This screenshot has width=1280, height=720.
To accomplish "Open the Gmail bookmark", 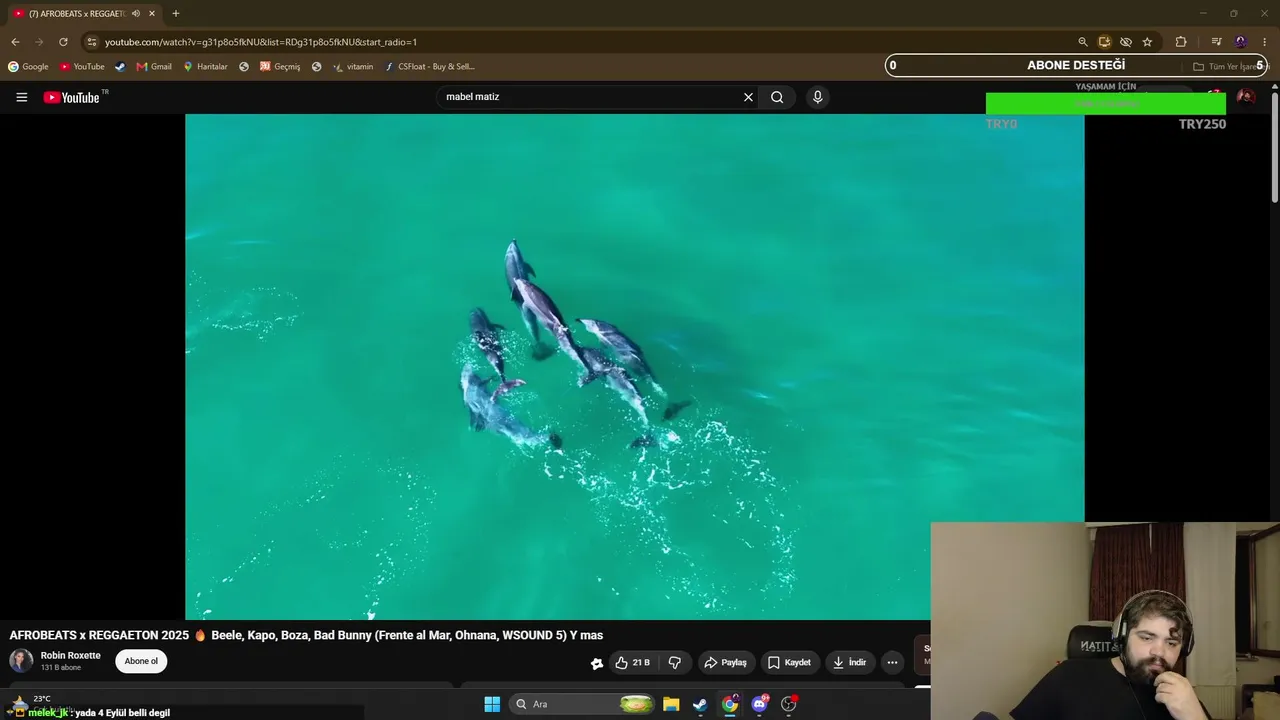I will click(x=154, y=67).
